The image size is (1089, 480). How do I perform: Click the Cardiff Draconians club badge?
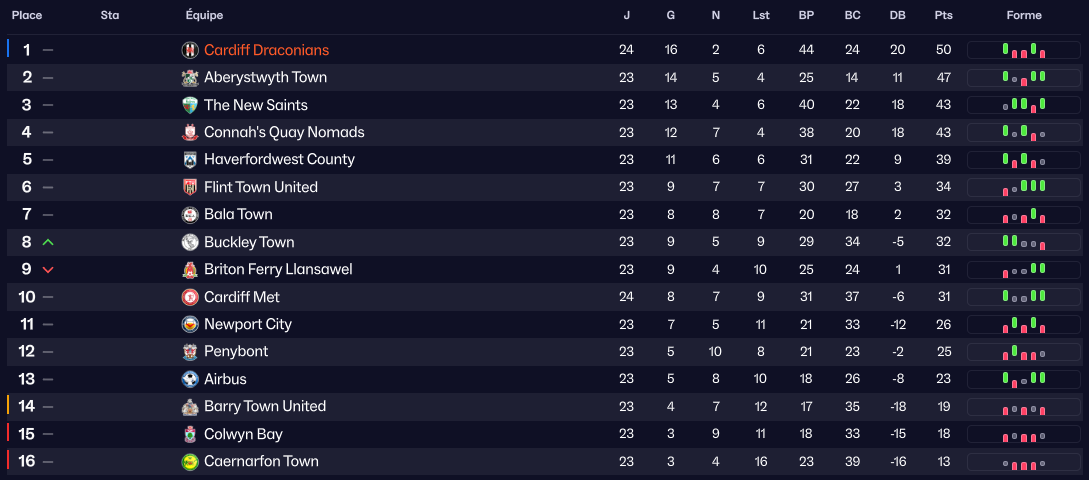point(190,50)
